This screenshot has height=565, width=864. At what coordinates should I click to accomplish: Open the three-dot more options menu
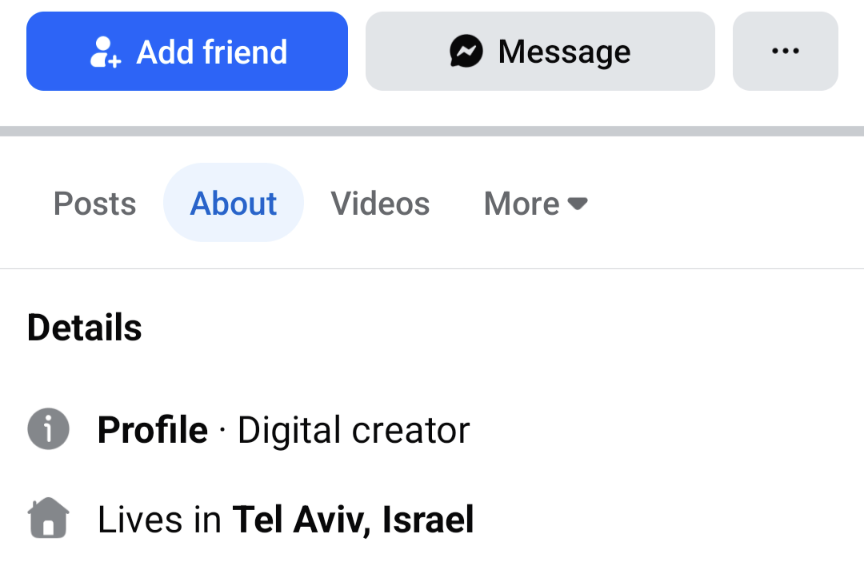785,52
